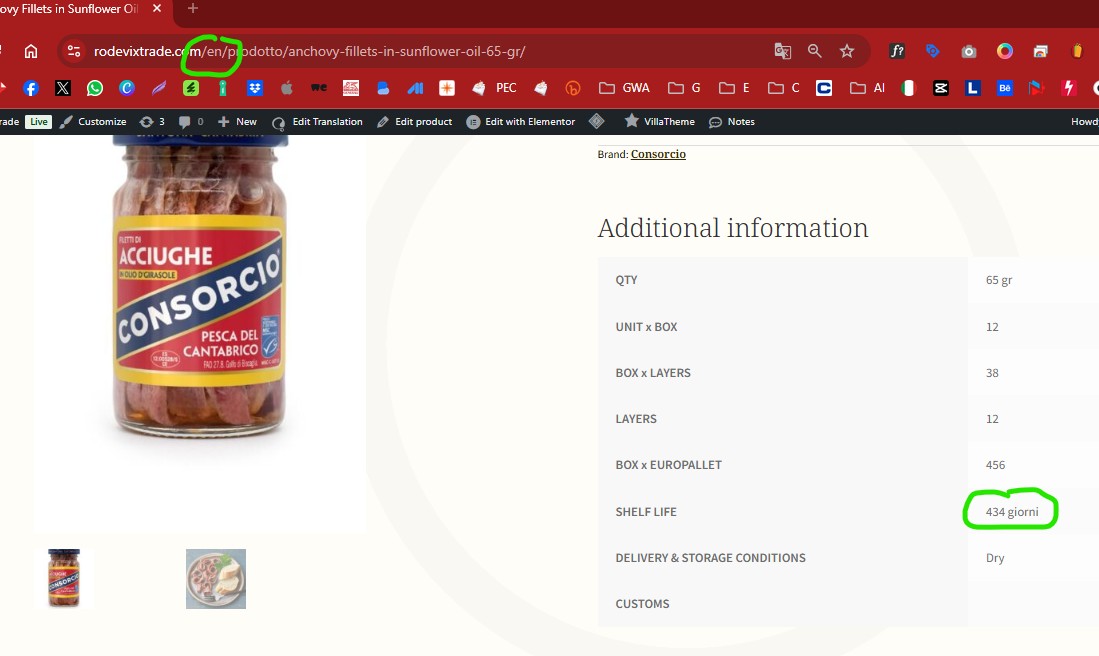
Task: Open the E bookmarks folder
Action: coord(735,88)
